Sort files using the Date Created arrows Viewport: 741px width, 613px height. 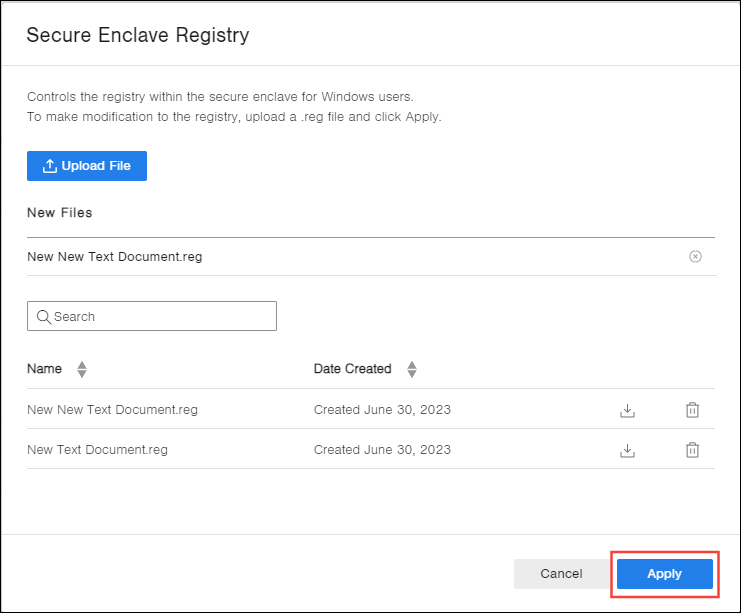pyautogui.click(x=411, y=369)
